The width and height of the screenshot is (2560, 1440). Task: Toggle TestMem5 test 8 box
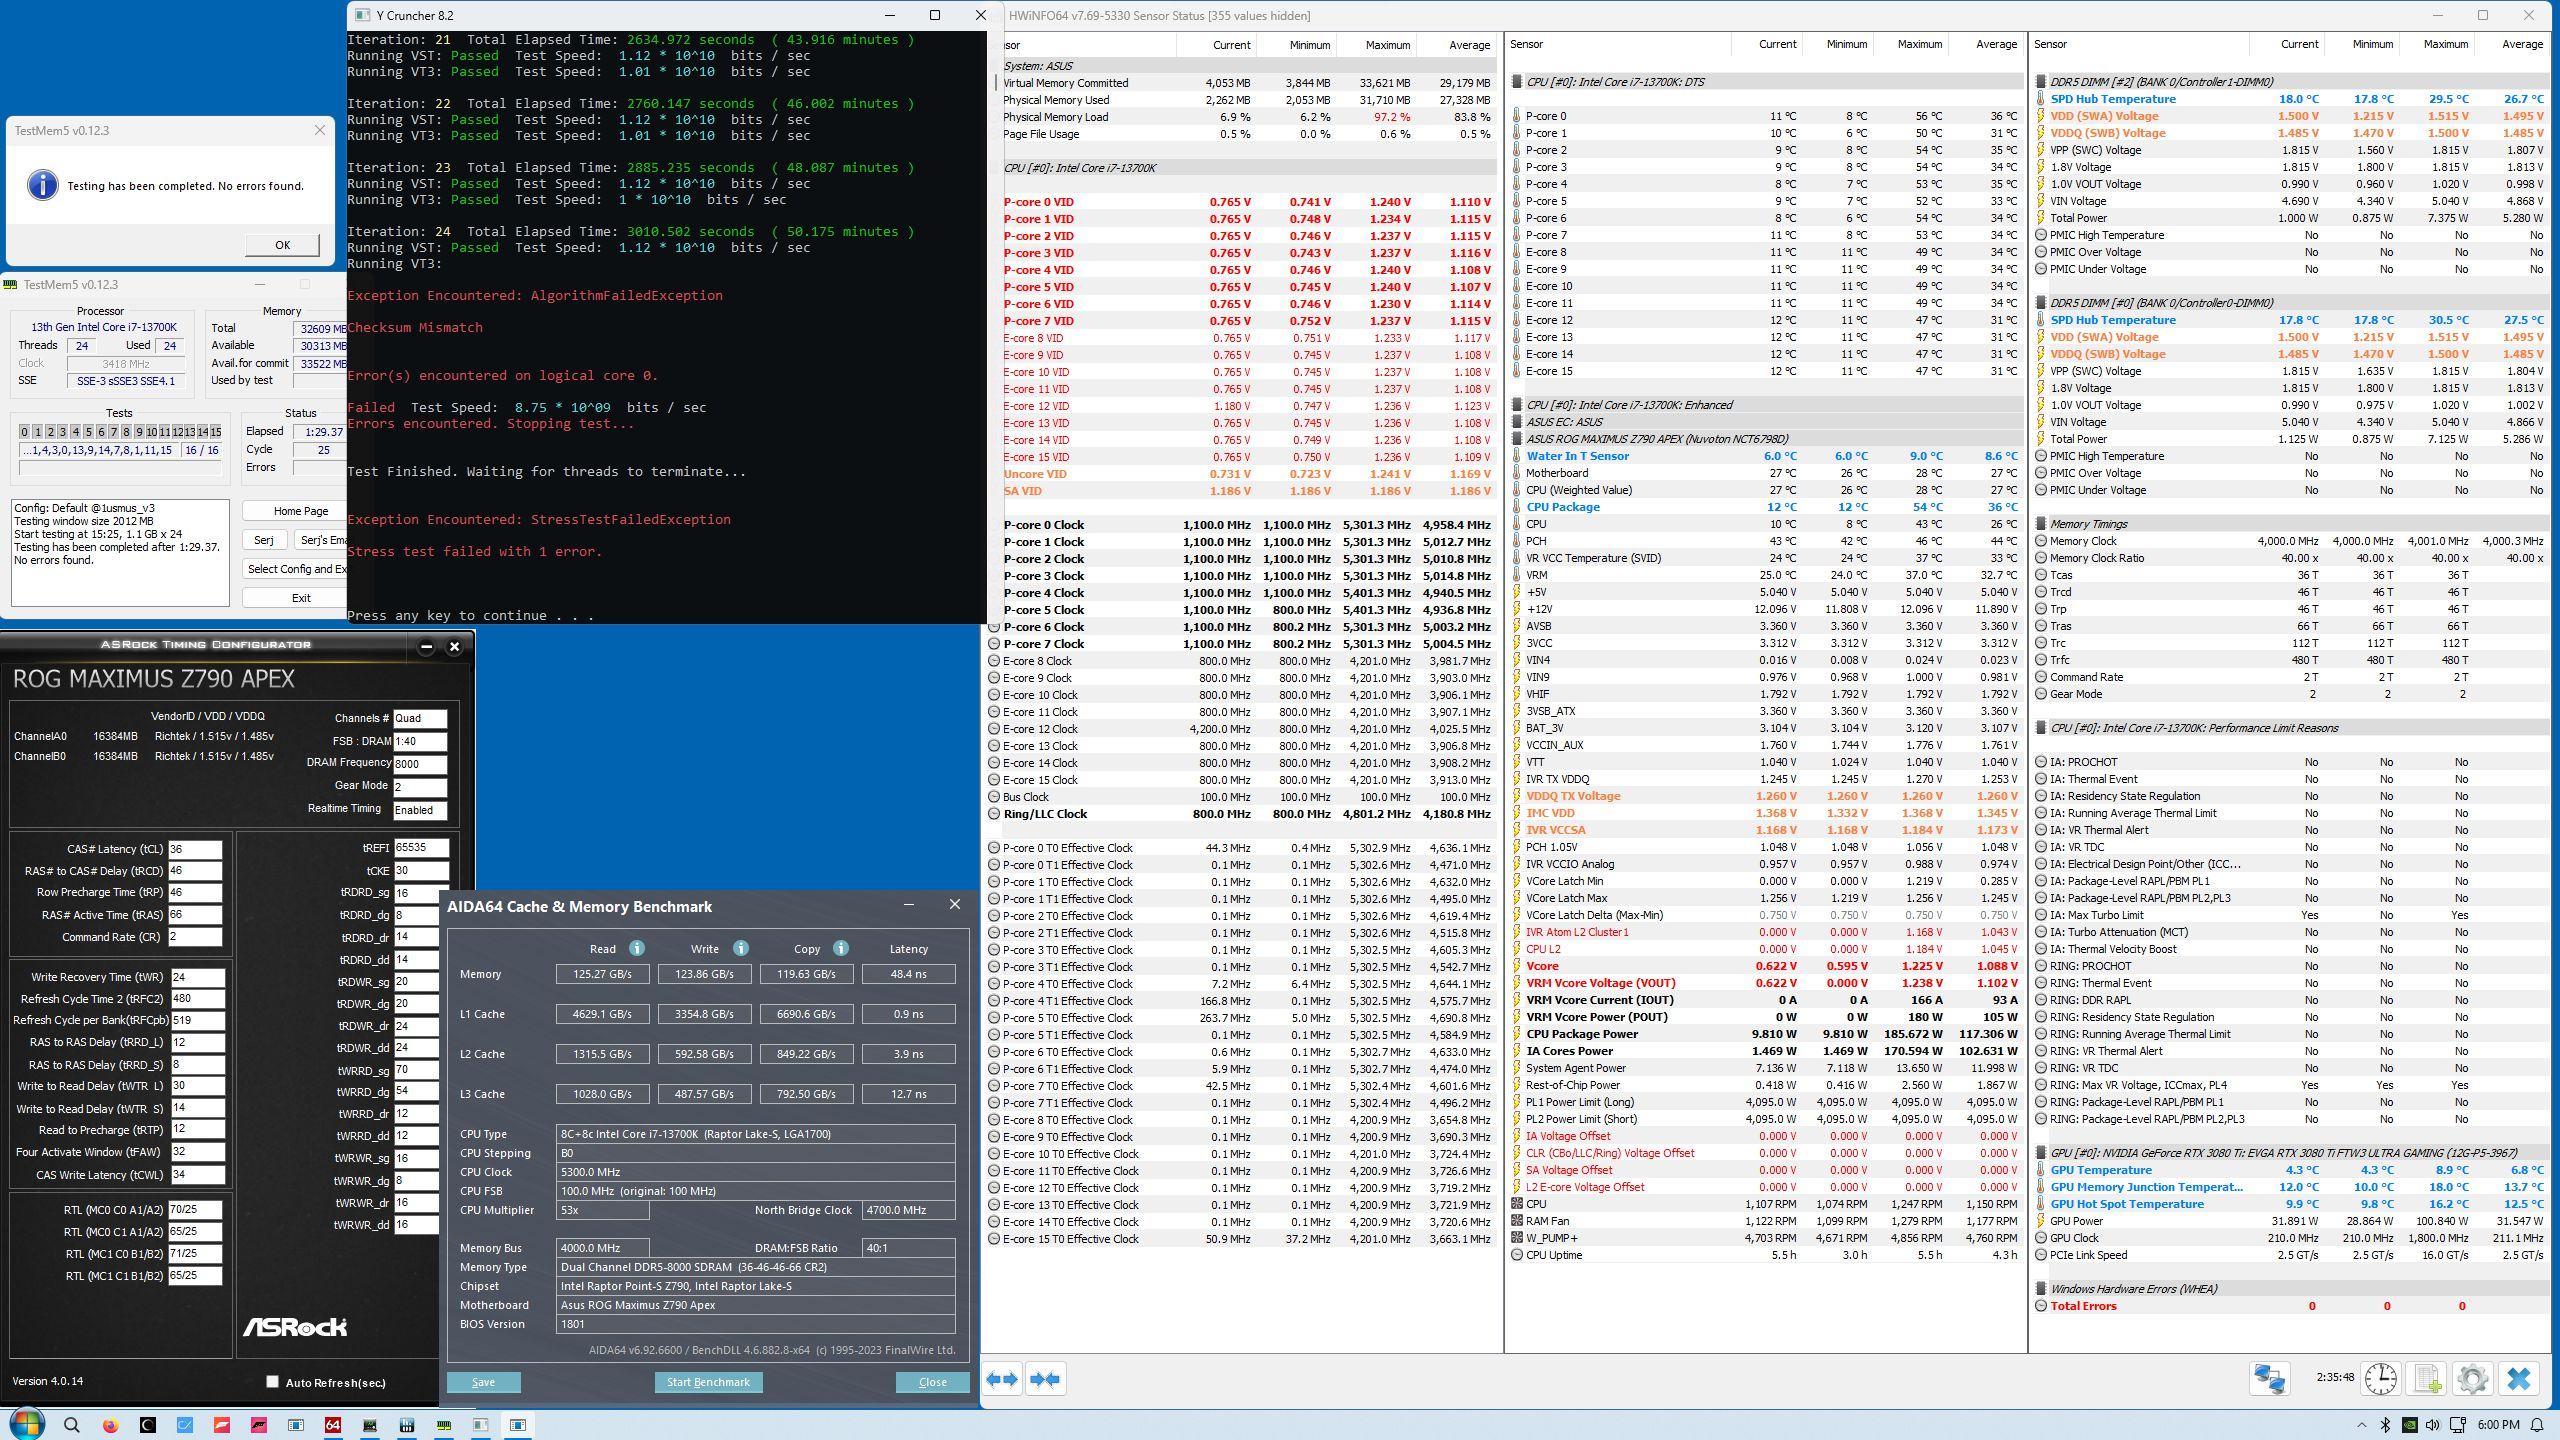point(126,432)
